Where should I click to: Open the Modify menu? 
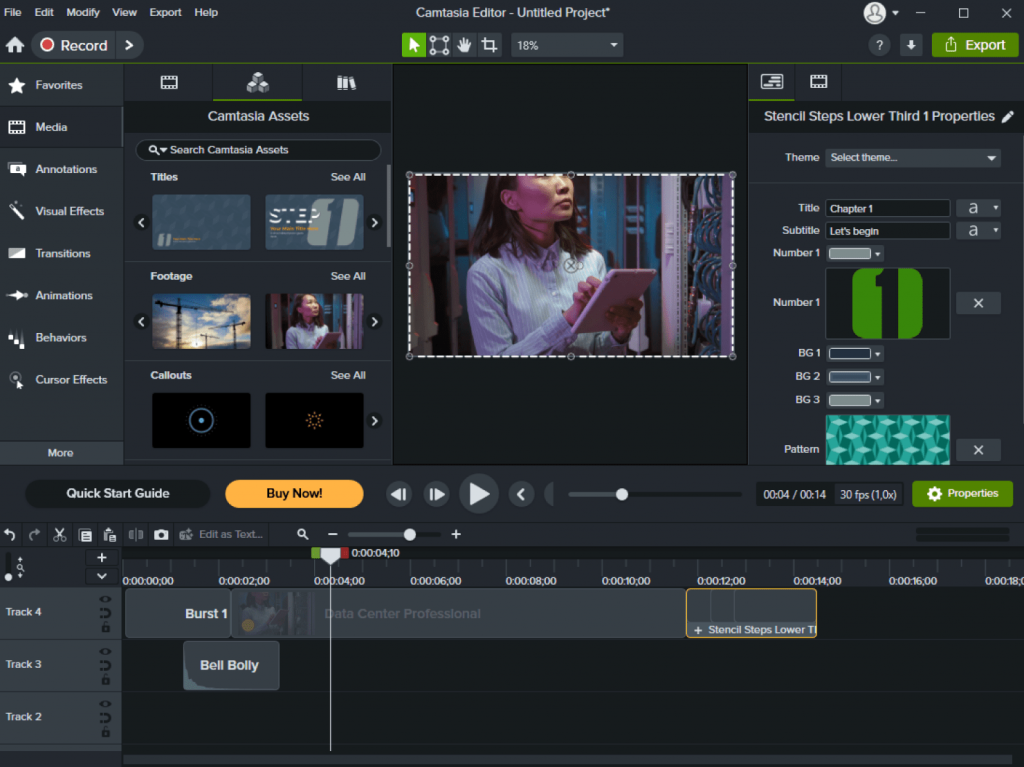pos(83,12)
